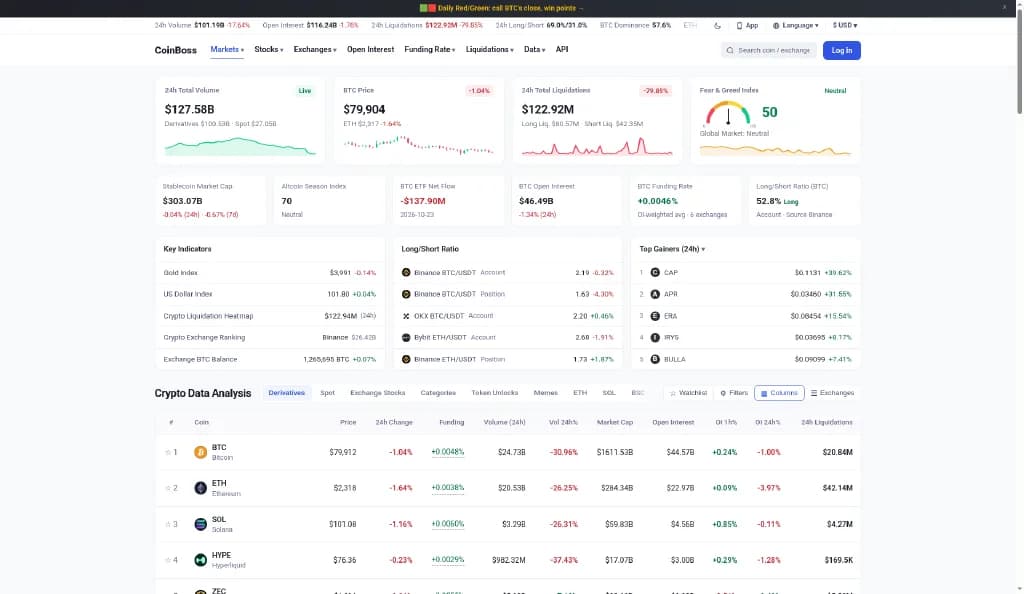Click the 24h Total Volume chart
This screenshot has height=594, width=1024.
[240, 146]
